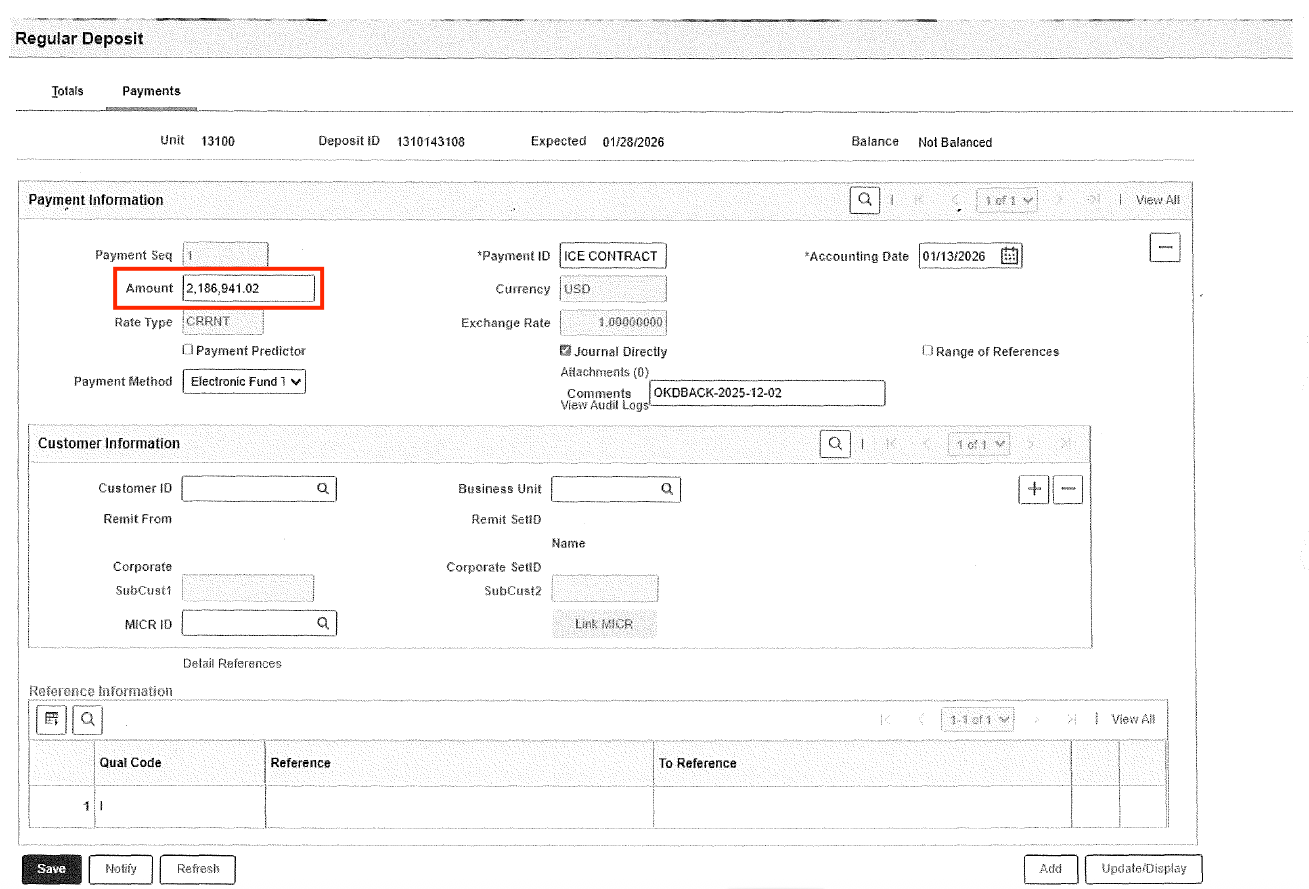This screenshot has width=1309, height=889.
Task: Open MICR ID lookup magnifier
Action: pos(323,623)
